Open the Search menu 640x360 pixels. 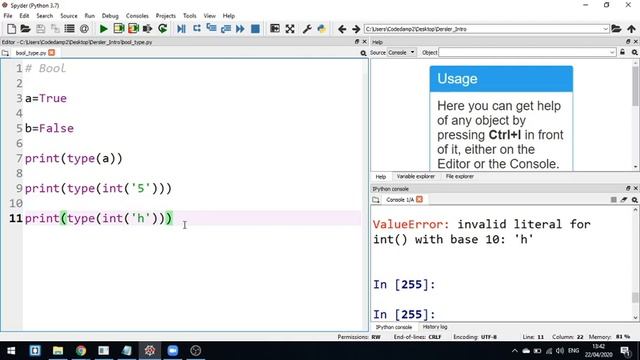tap(44, 16)
